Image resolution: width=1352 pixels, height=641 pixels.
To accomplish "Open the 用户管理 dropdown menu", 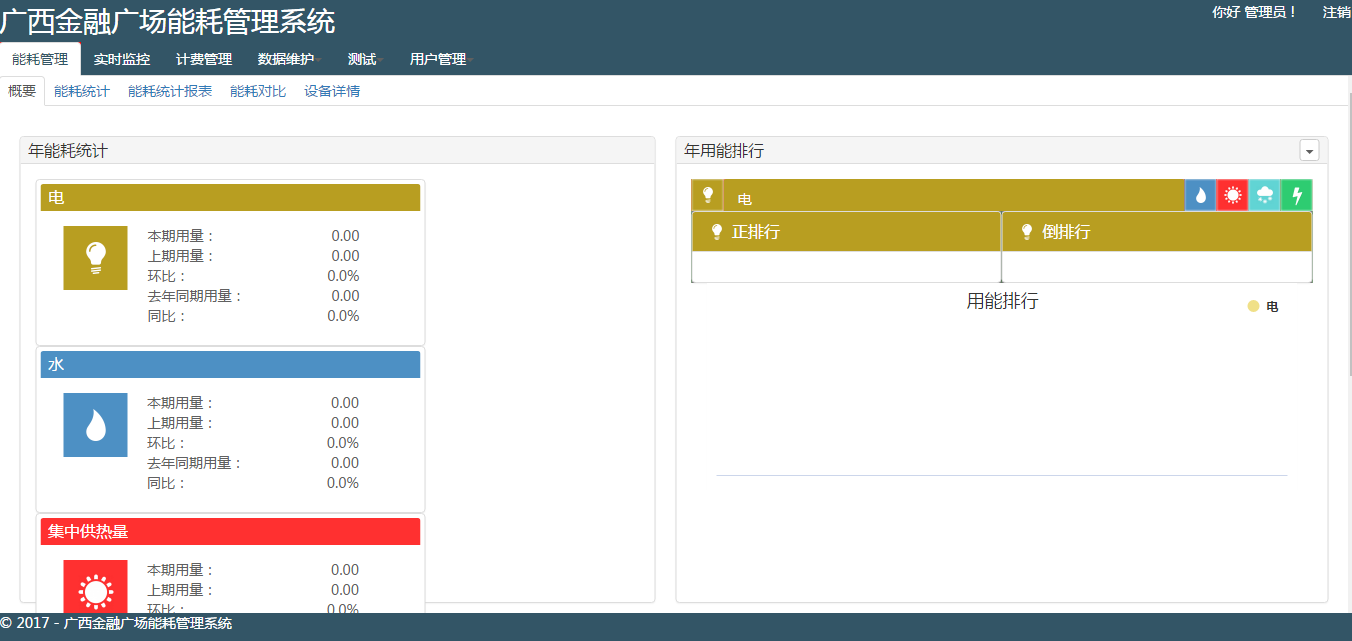I will [441, 59].
